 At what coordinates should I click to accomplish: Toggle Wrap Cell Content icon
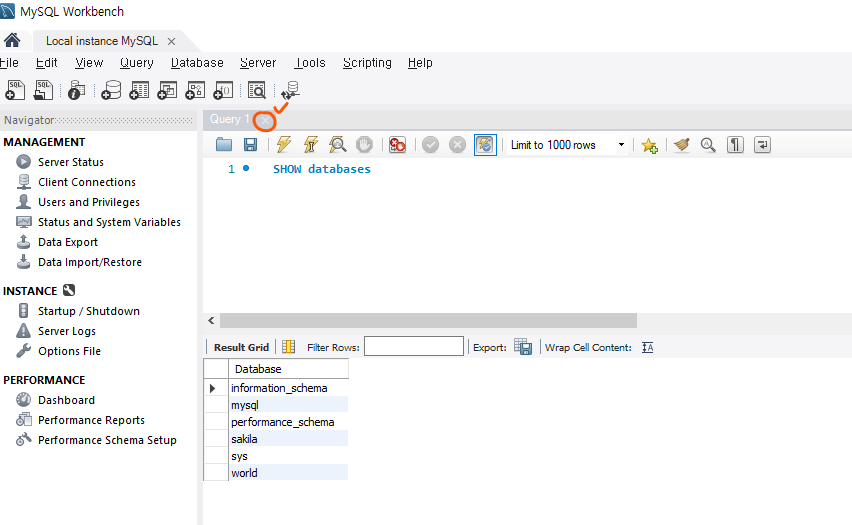[647, 347]
